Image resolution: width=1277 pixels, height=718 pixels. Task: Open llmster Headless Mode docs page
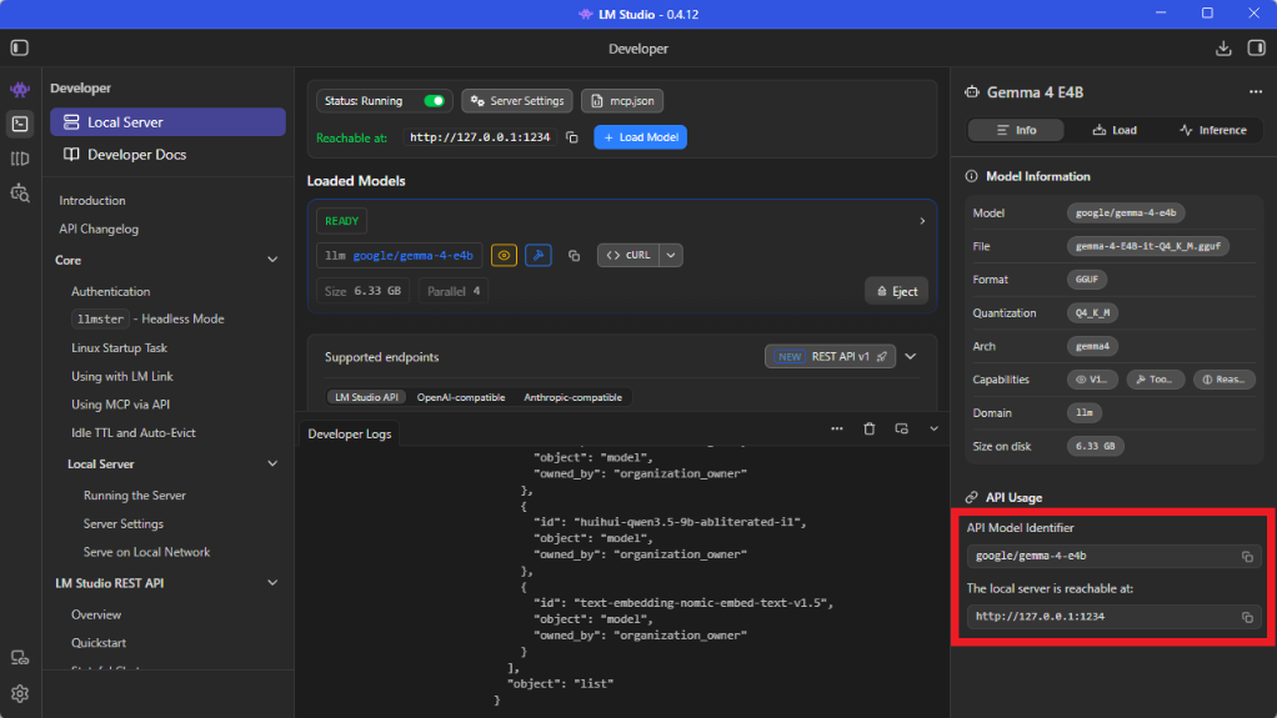(x=148, y=319)
